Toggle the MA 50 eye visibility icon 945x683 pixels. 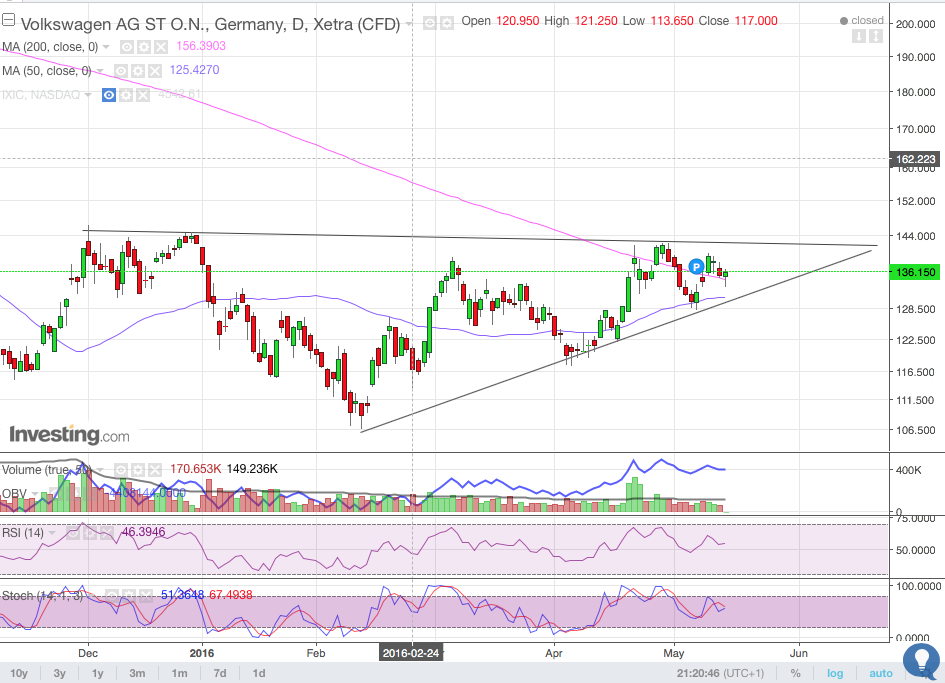[121, 71]
